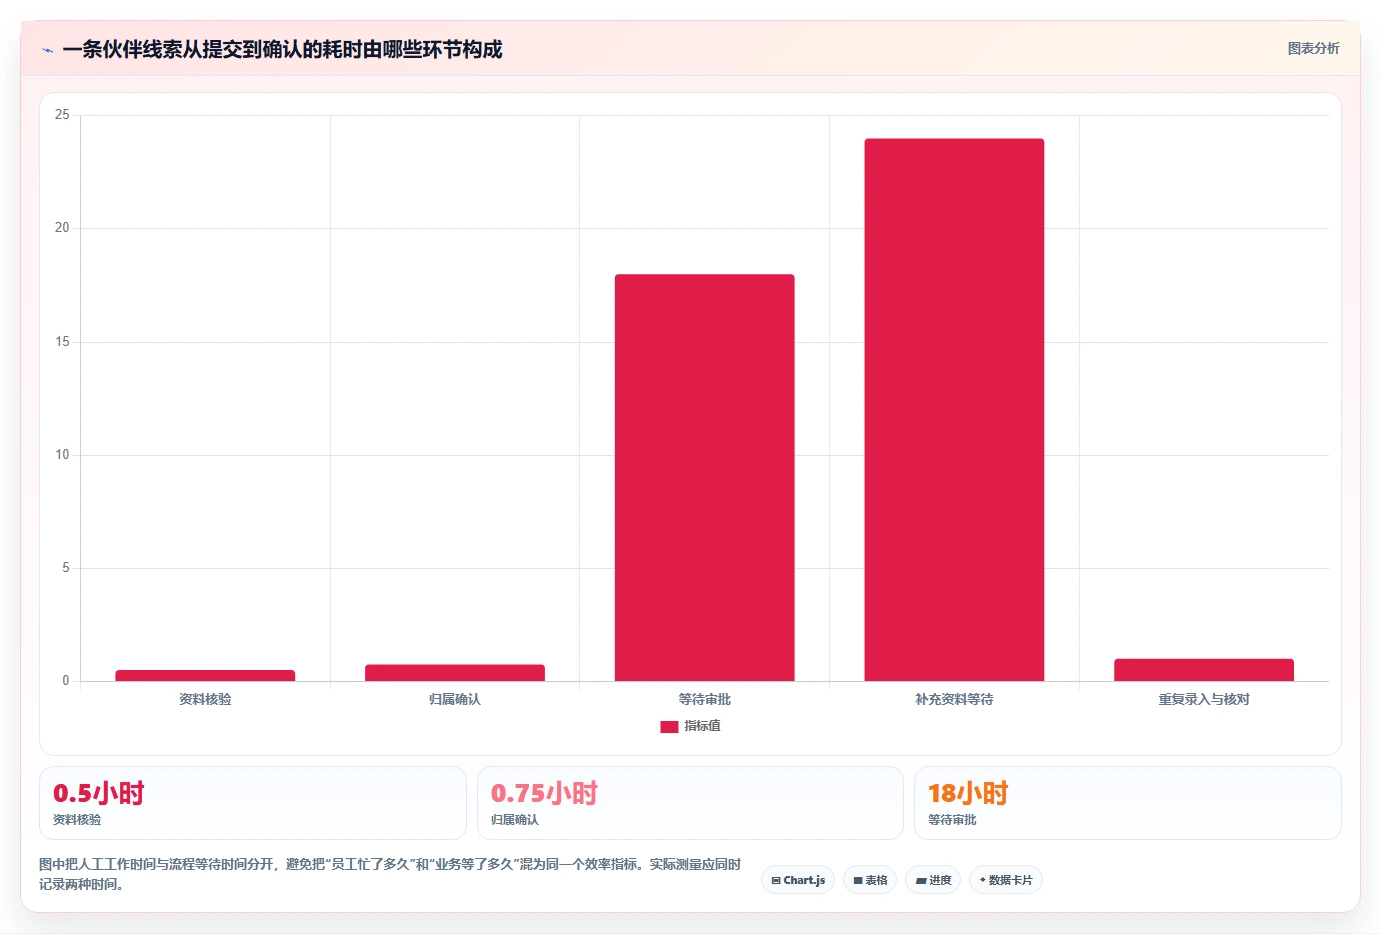This screenshot has height=934, width=1381.
Task: Click the y-axis value 15
Action: coord(62,342)
